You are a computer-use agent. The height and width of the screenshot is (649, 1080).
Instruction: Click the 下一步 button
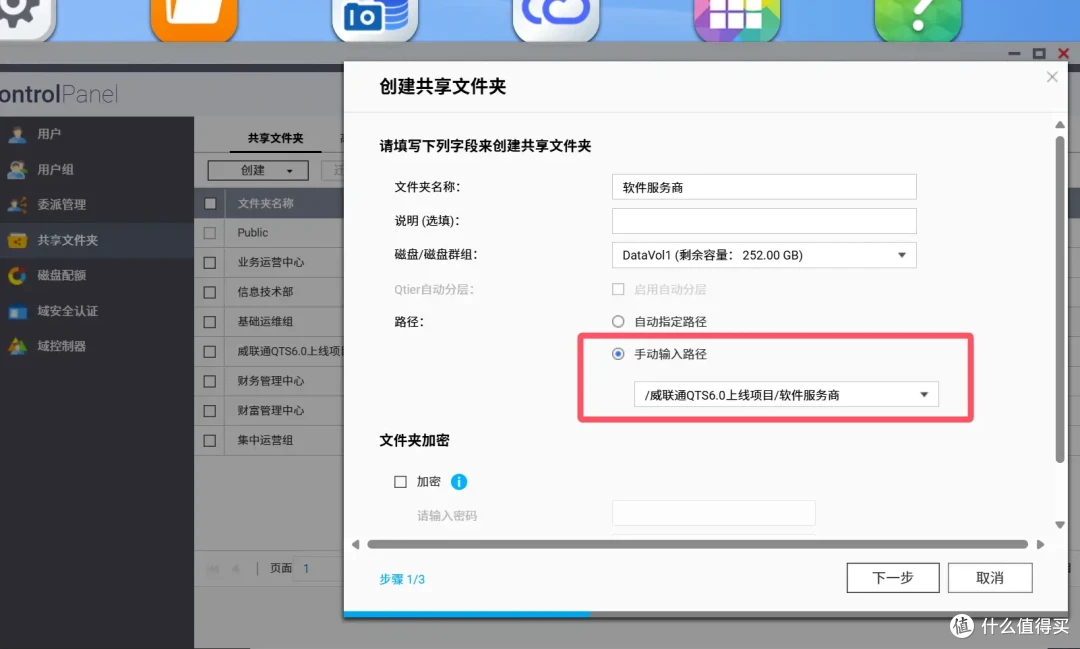(893, 577)
